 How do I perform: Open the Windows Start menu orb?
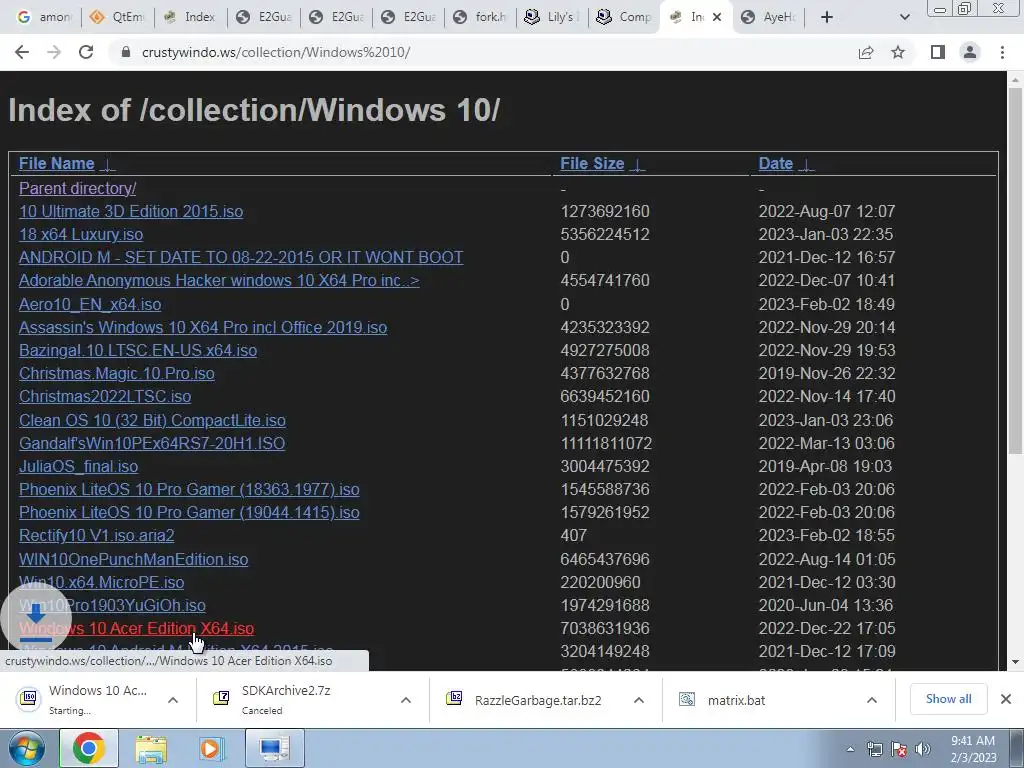tap(27, 748)
